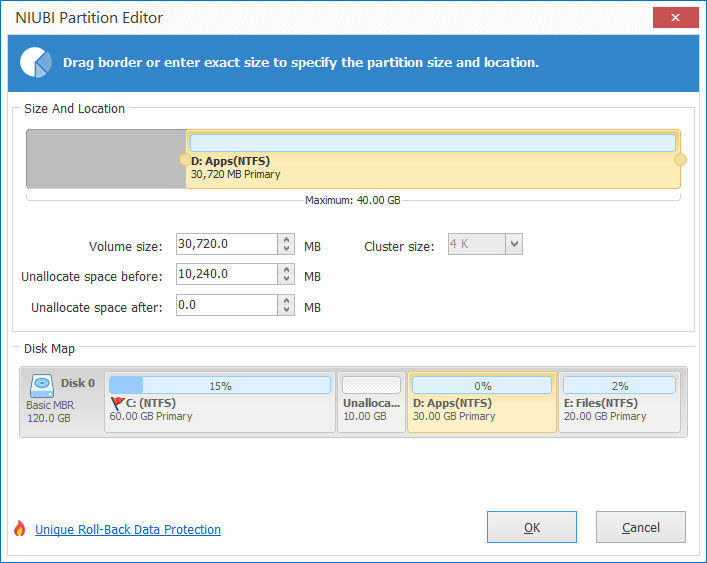Close the NIUBI Partition Editor dialog
Viewport: 707px width, 563px height.
(675, 18)
